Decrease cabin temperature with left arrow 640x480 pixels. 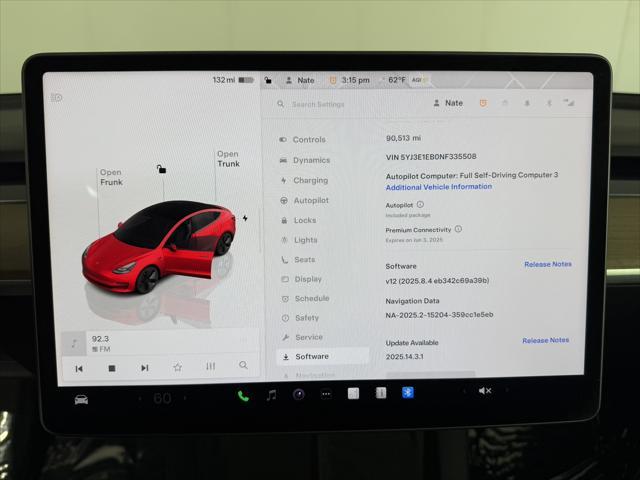click(140, 398)
